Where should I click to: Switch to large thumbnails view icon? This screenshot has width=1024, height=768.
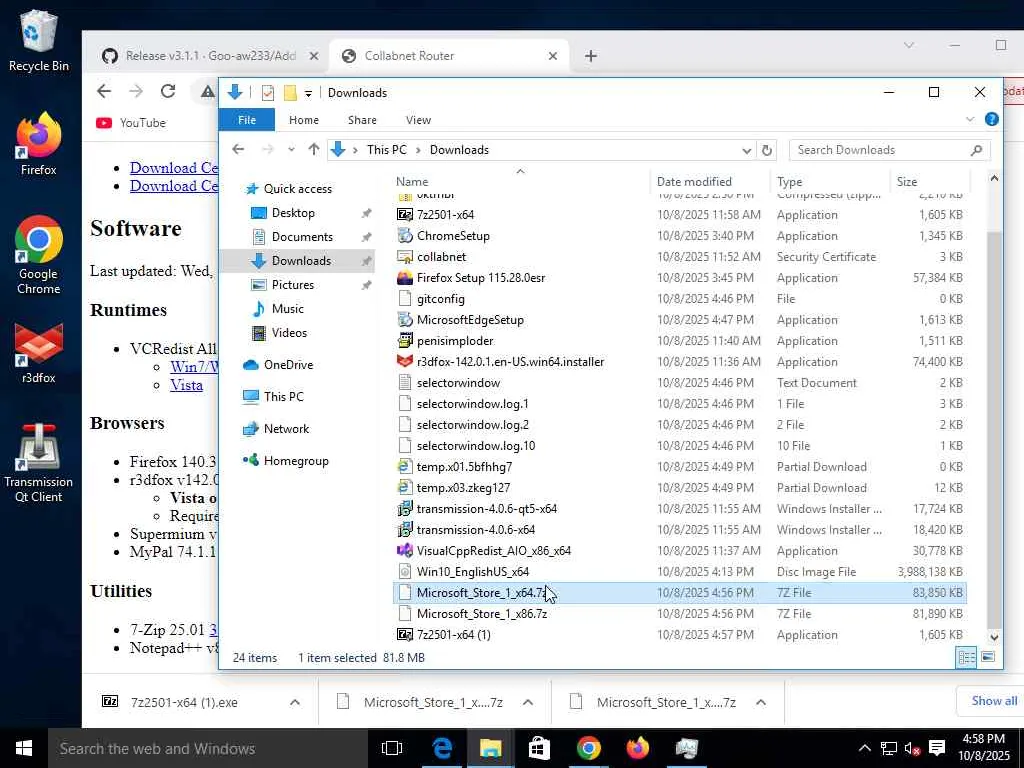989,657
